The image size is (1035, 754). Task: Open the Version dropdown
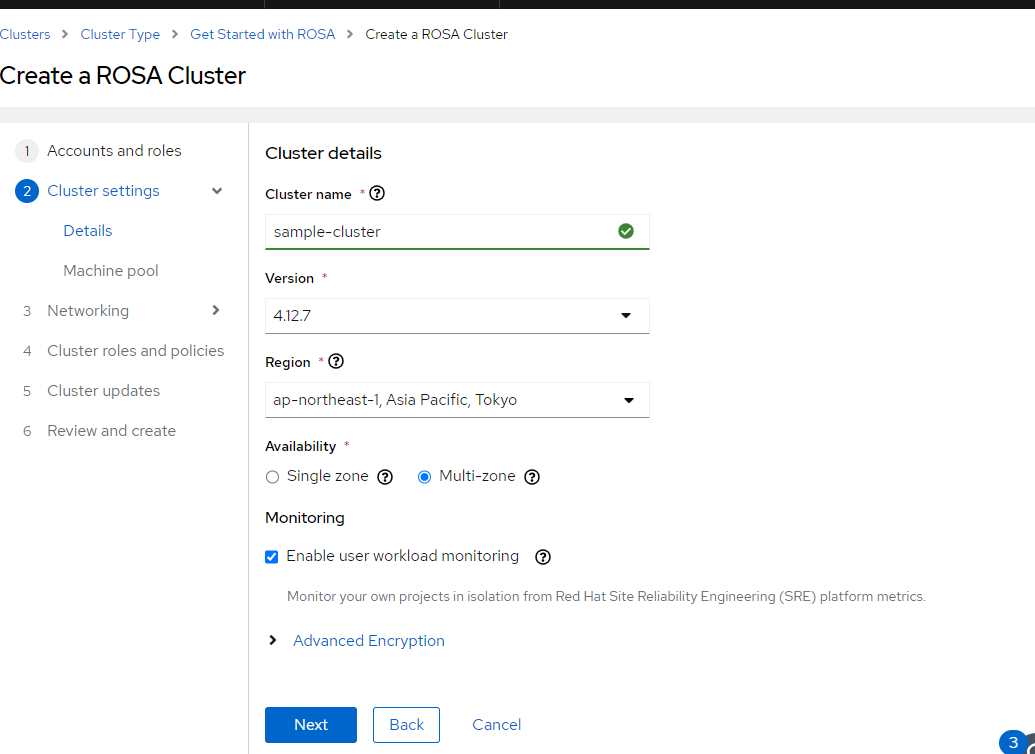click(457, 316)
